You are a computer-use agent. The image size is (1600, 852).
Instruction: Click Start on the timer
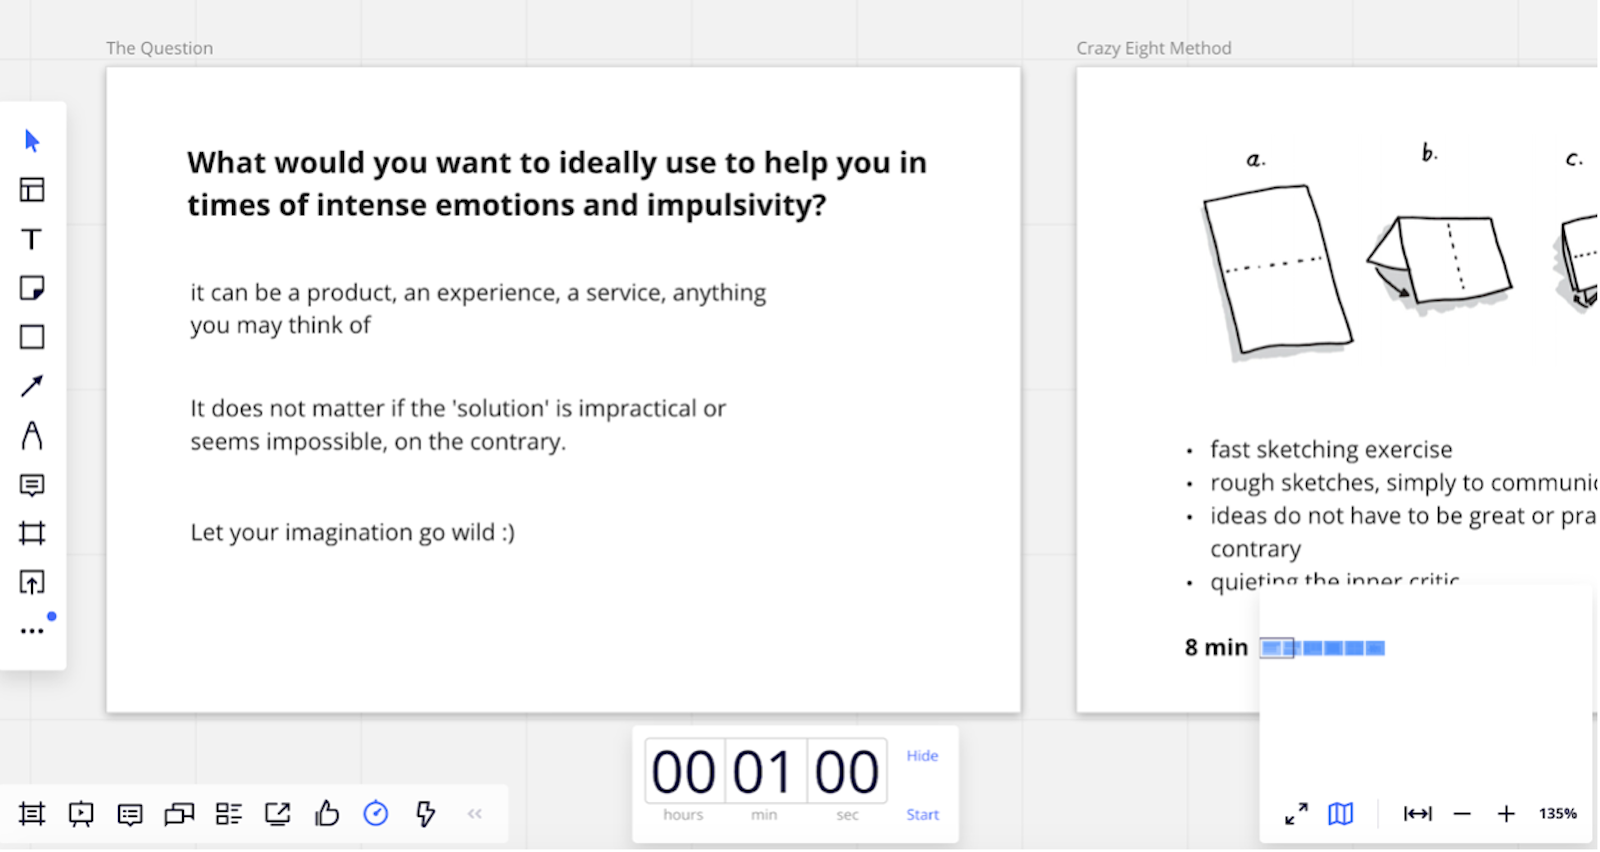tap(922, 815)
